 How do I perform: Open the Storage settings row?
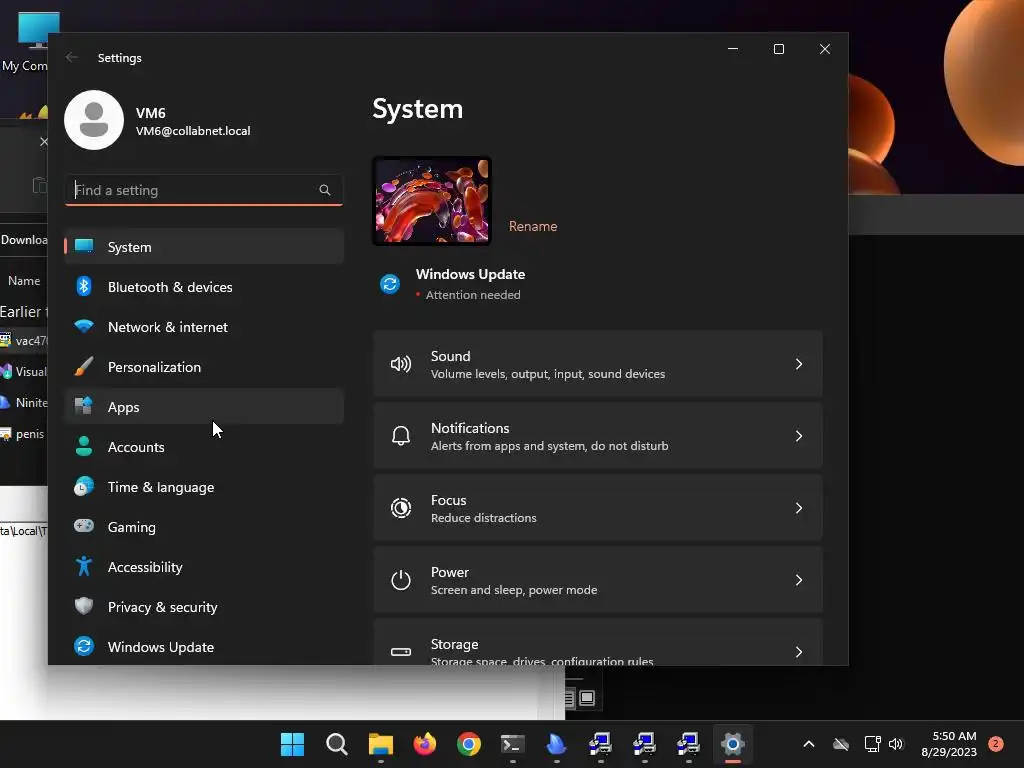pos(598,643)
